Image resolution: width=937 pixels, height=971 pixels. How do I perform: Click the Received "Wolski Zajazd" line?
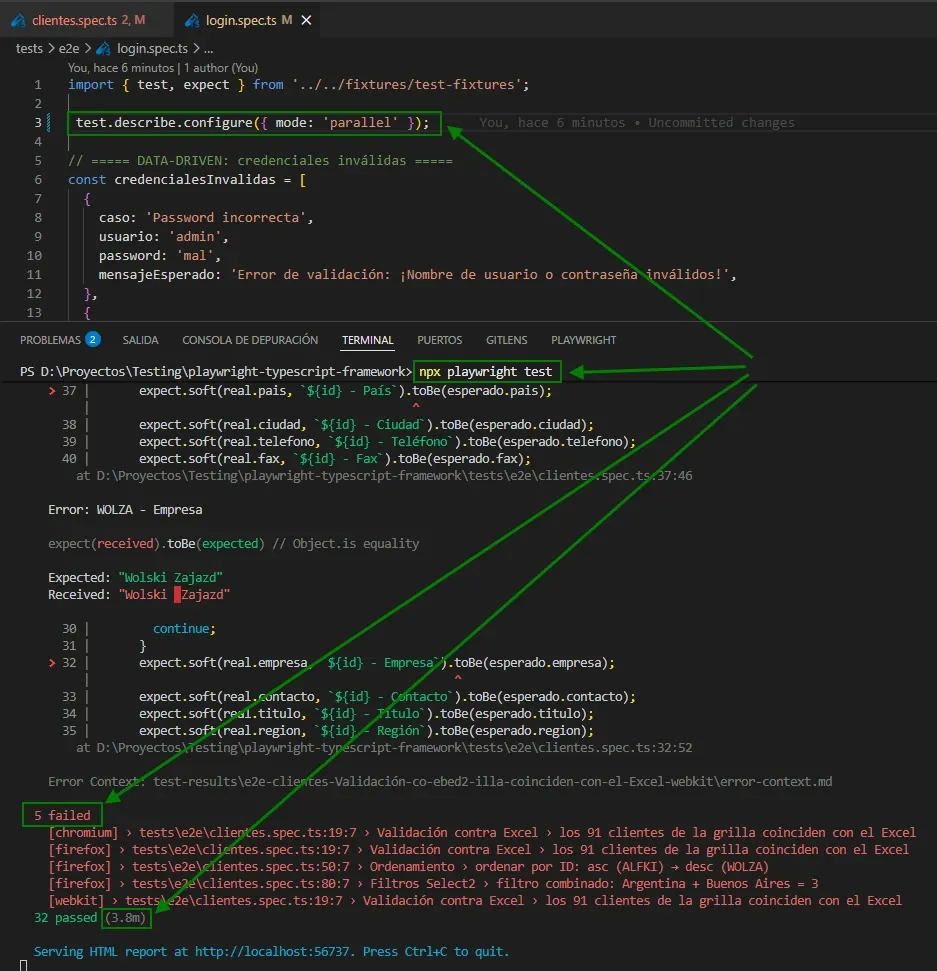(x=139, y=594)
